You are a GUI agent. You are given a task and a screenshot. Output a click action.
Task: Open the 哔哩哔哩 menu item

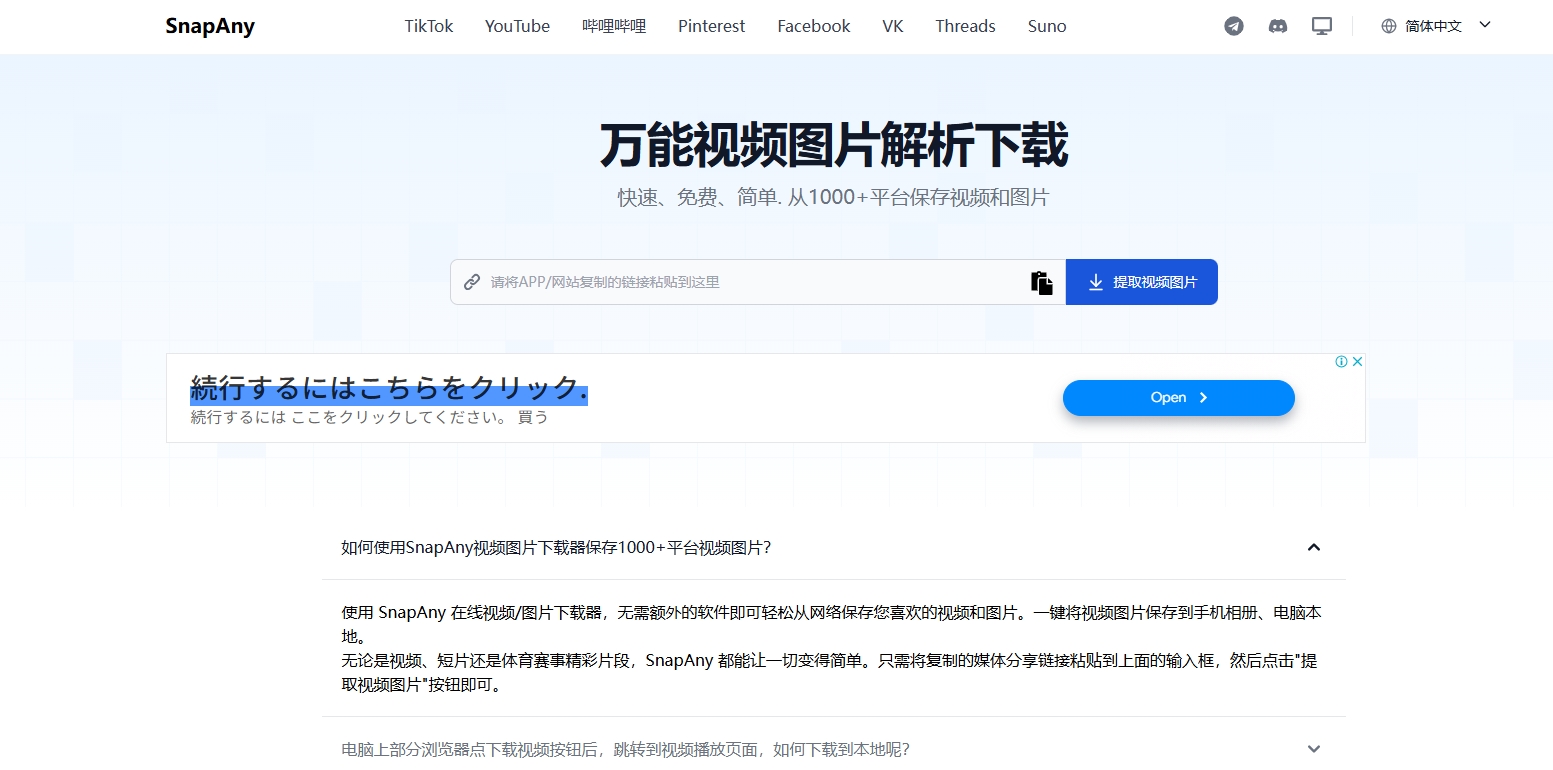[x=614, y=27]
